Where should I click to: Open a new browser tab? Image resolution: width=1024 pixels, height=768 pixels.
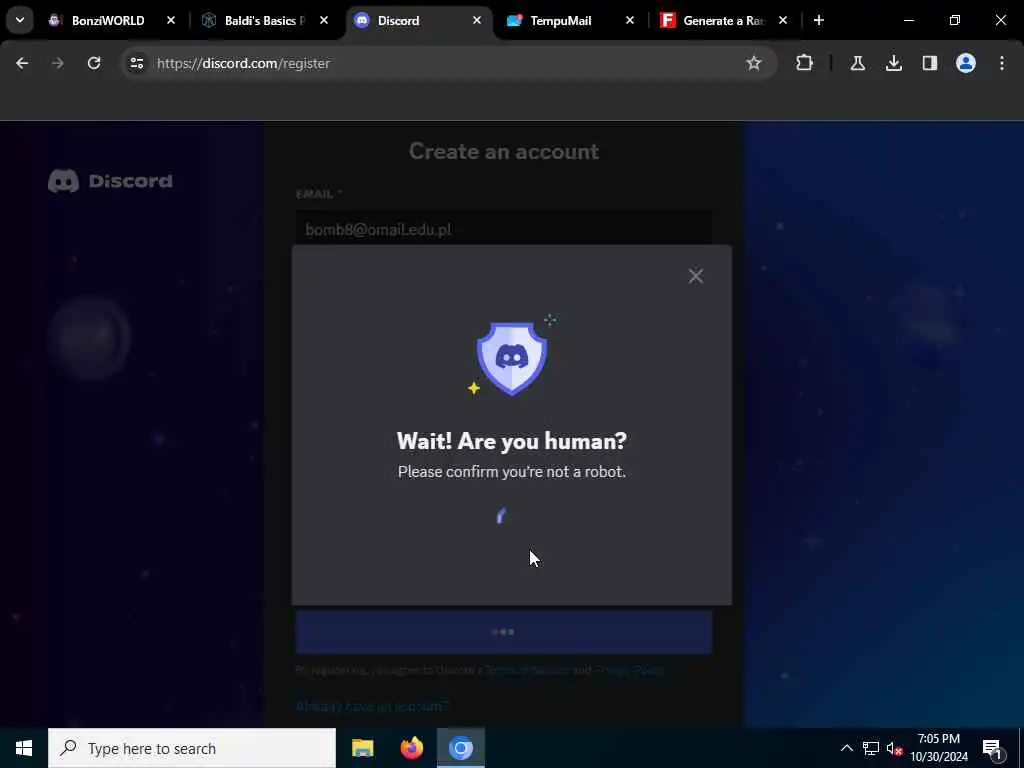coord(818,21)
